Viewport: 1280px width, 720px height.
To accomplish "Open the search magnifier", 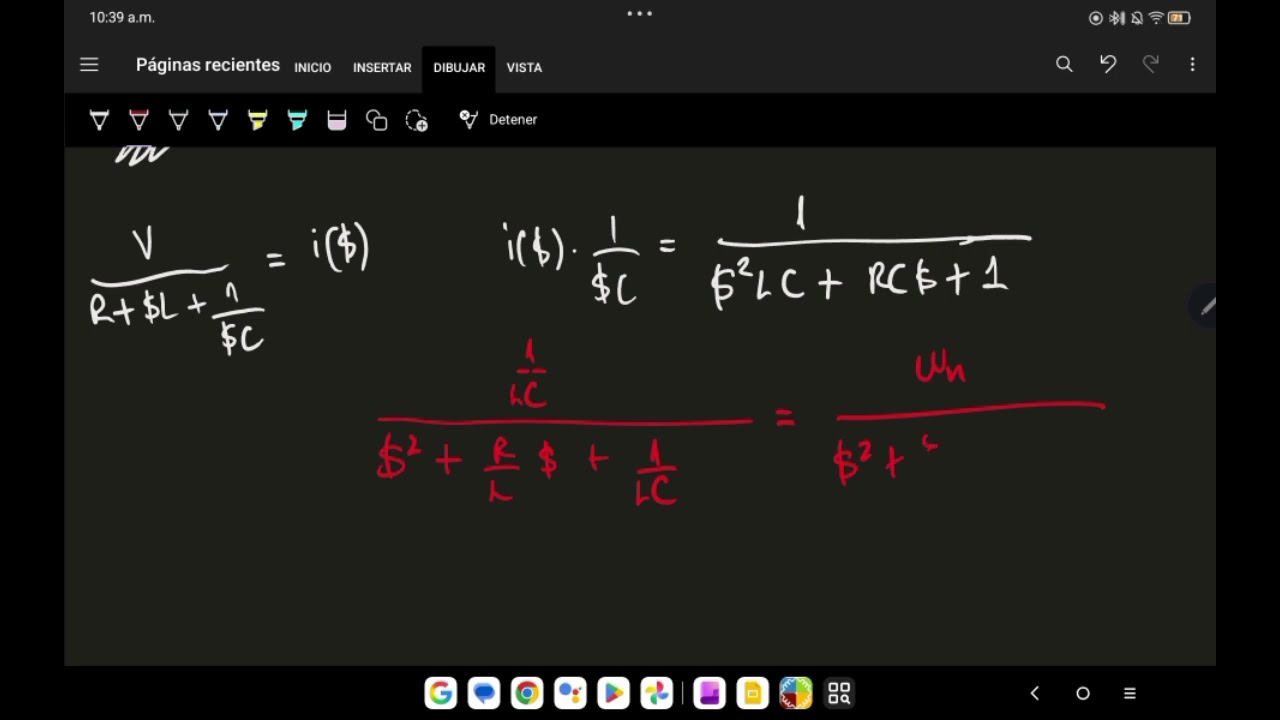I will point(1064,64).
